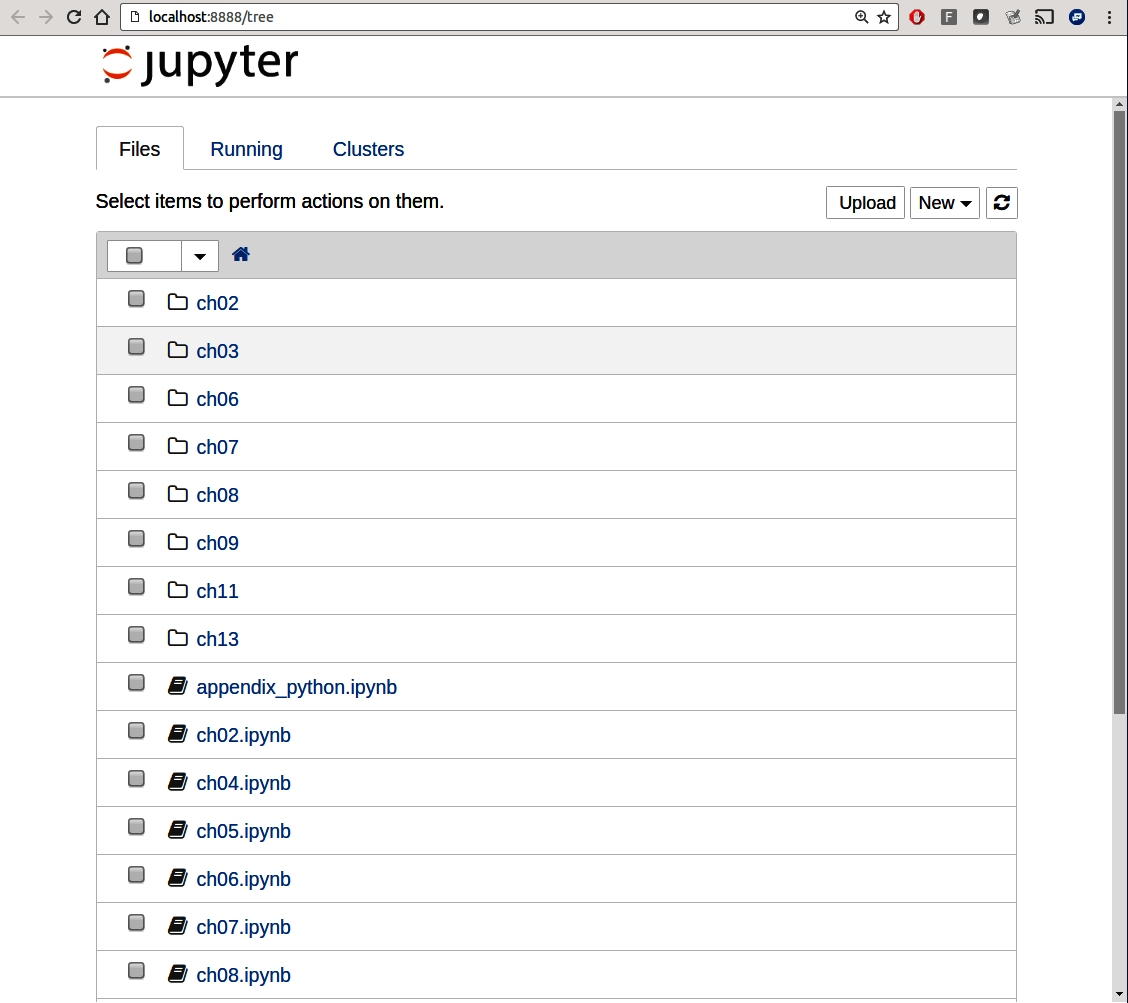Switch to the Running tab

[246, 149]
